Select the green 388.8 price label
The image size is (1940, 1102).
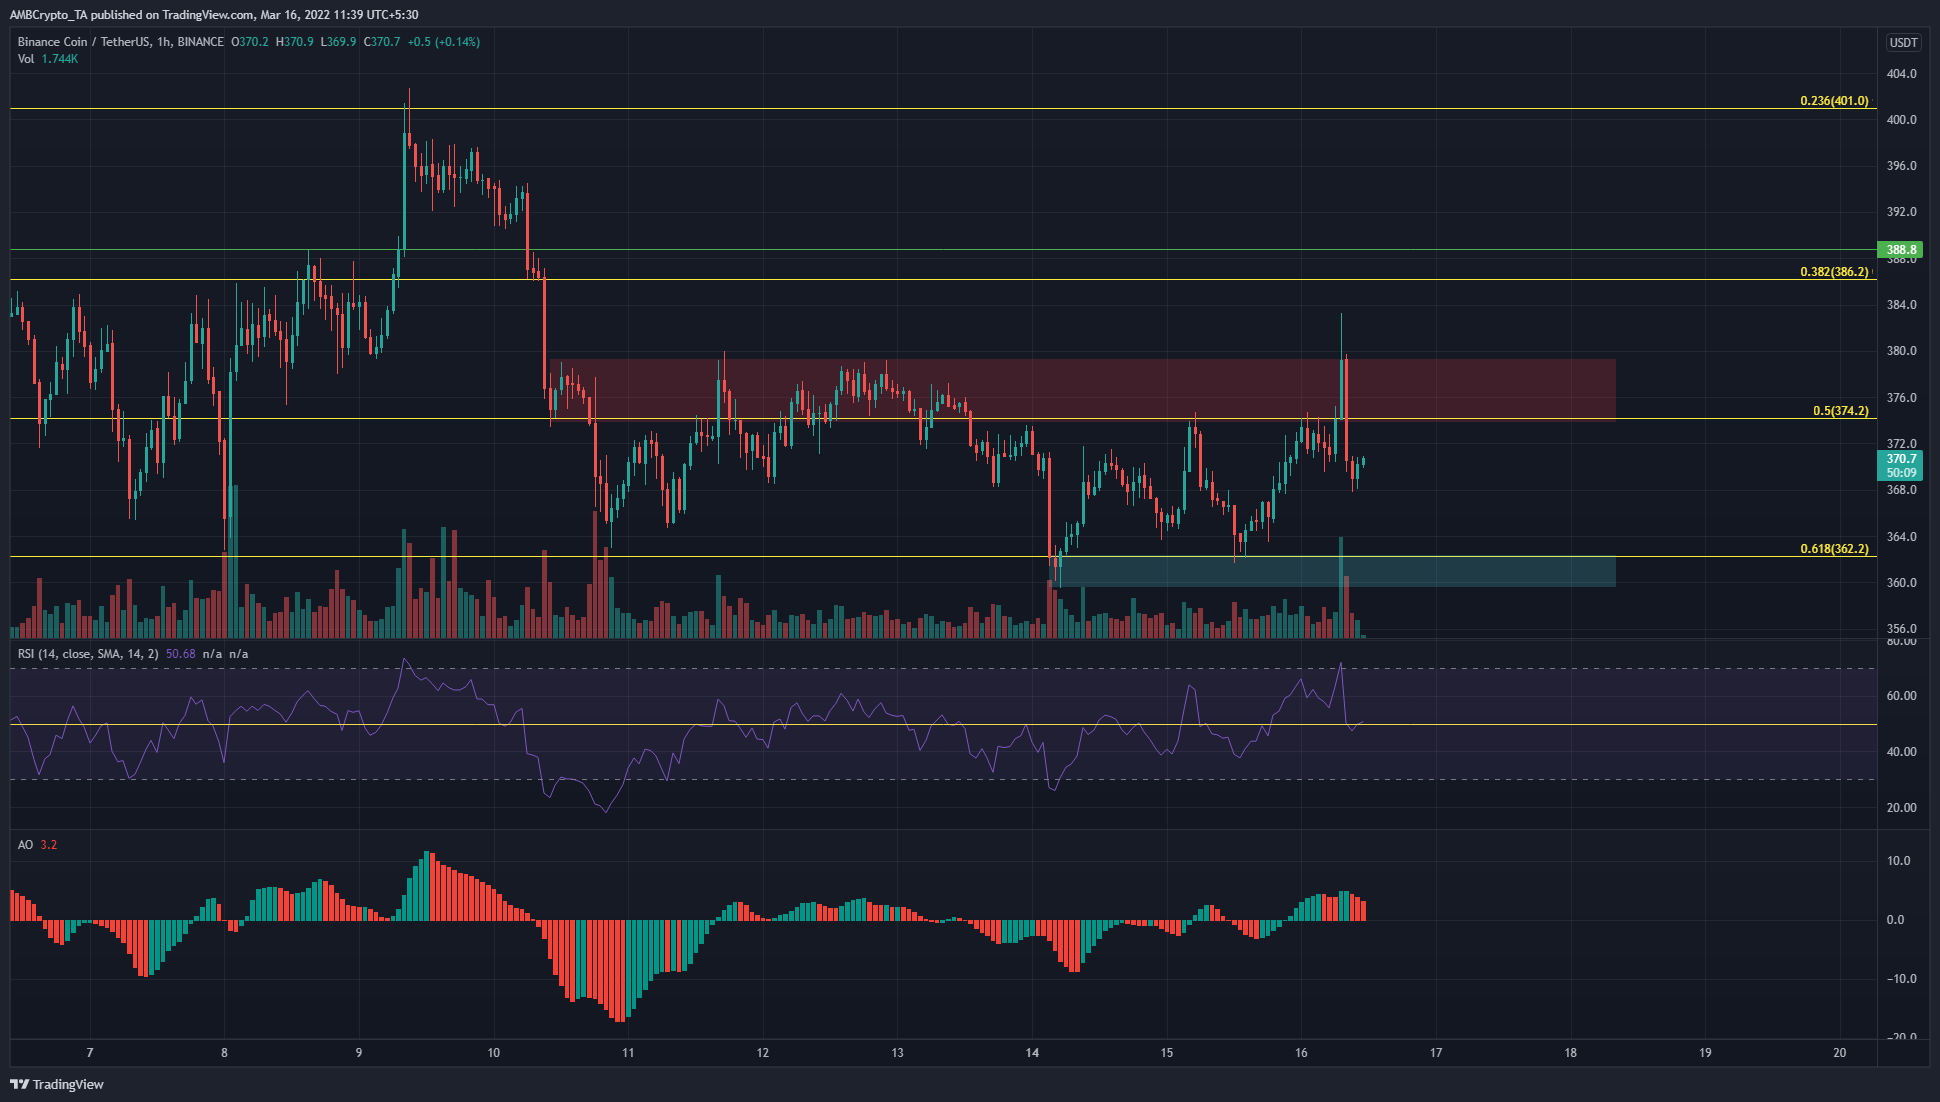[1904, 250]
